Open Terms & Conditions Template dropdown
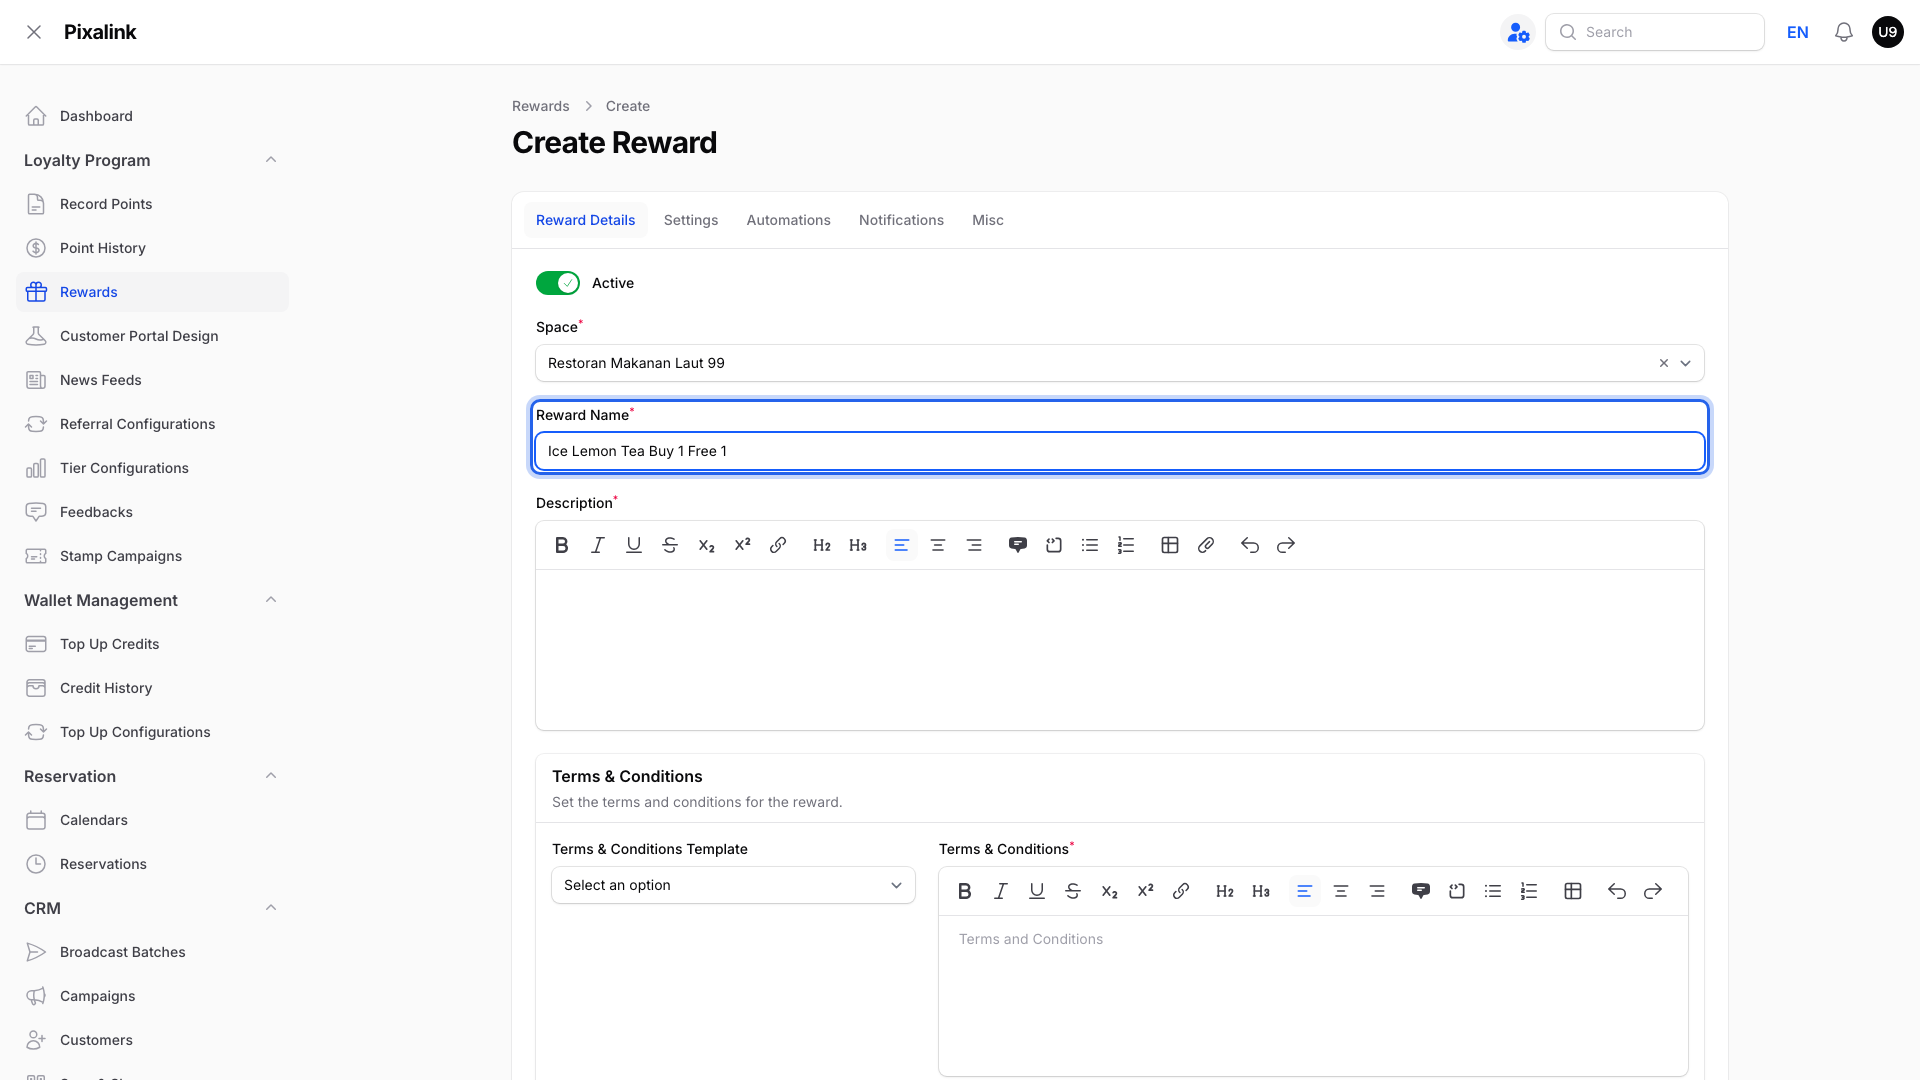 [x=733, y=885]
